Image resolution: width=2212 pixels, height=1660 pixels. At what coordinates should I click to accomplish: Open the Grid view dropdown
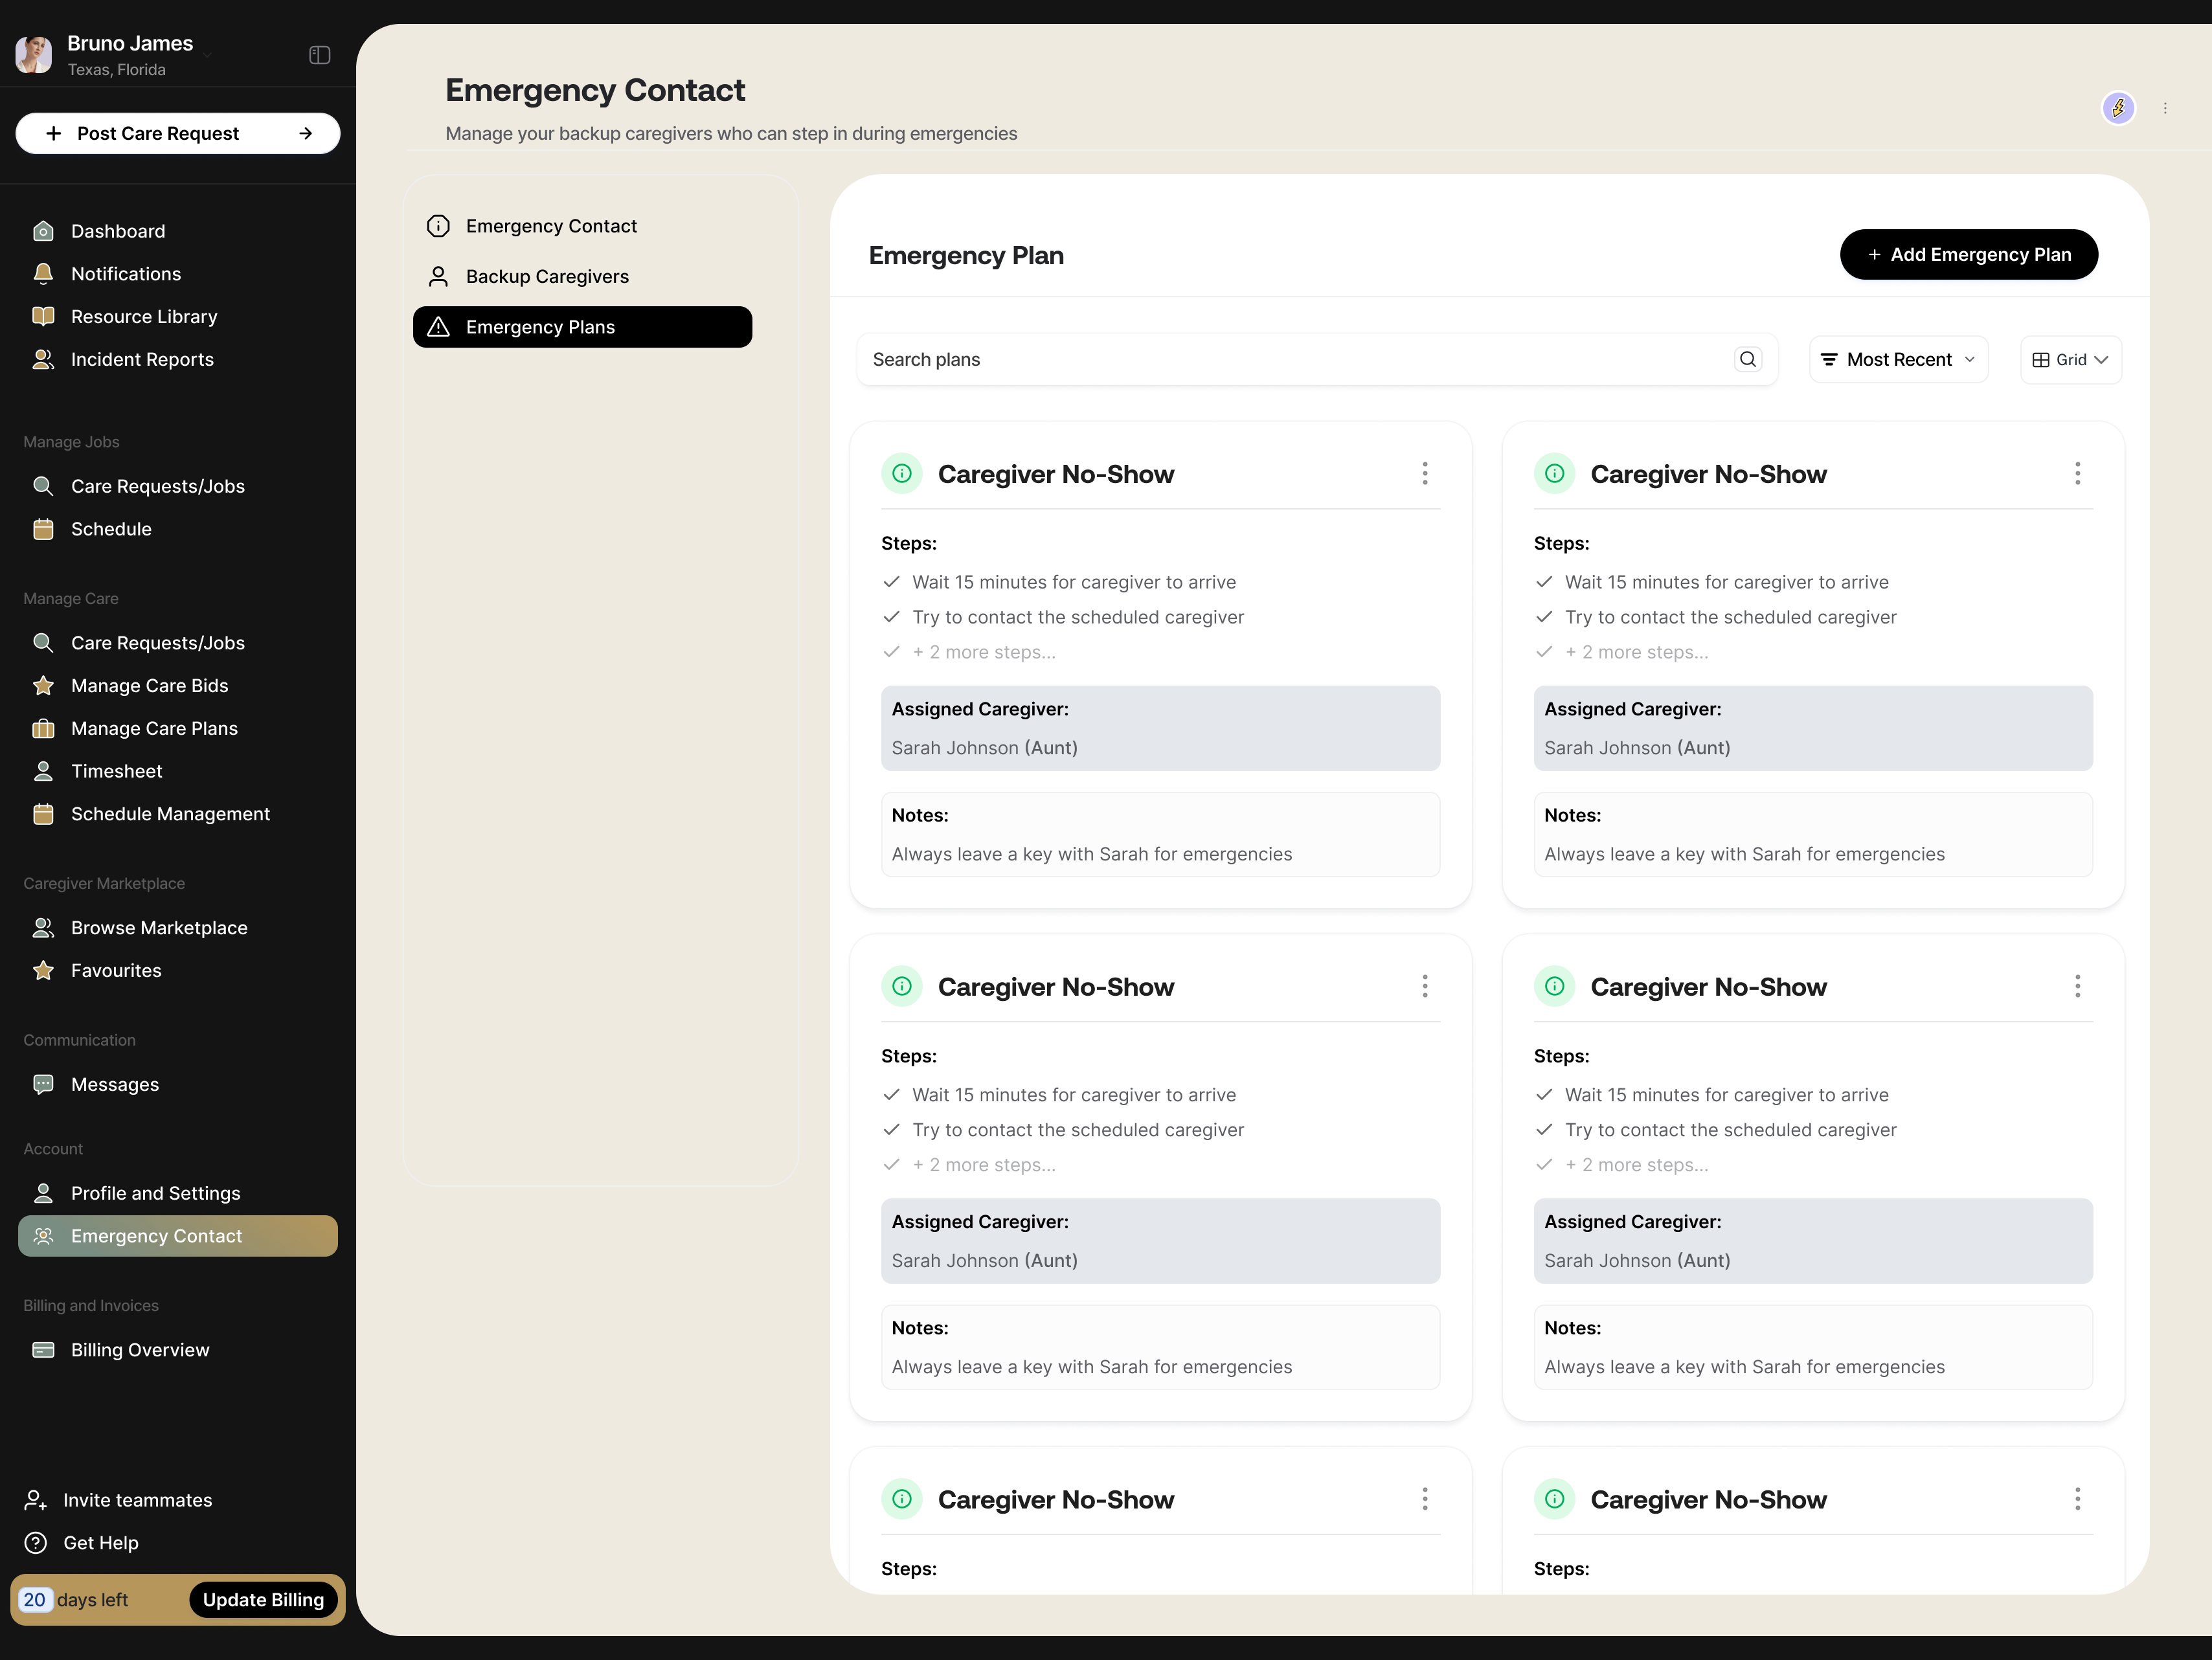pos(2070,359)
